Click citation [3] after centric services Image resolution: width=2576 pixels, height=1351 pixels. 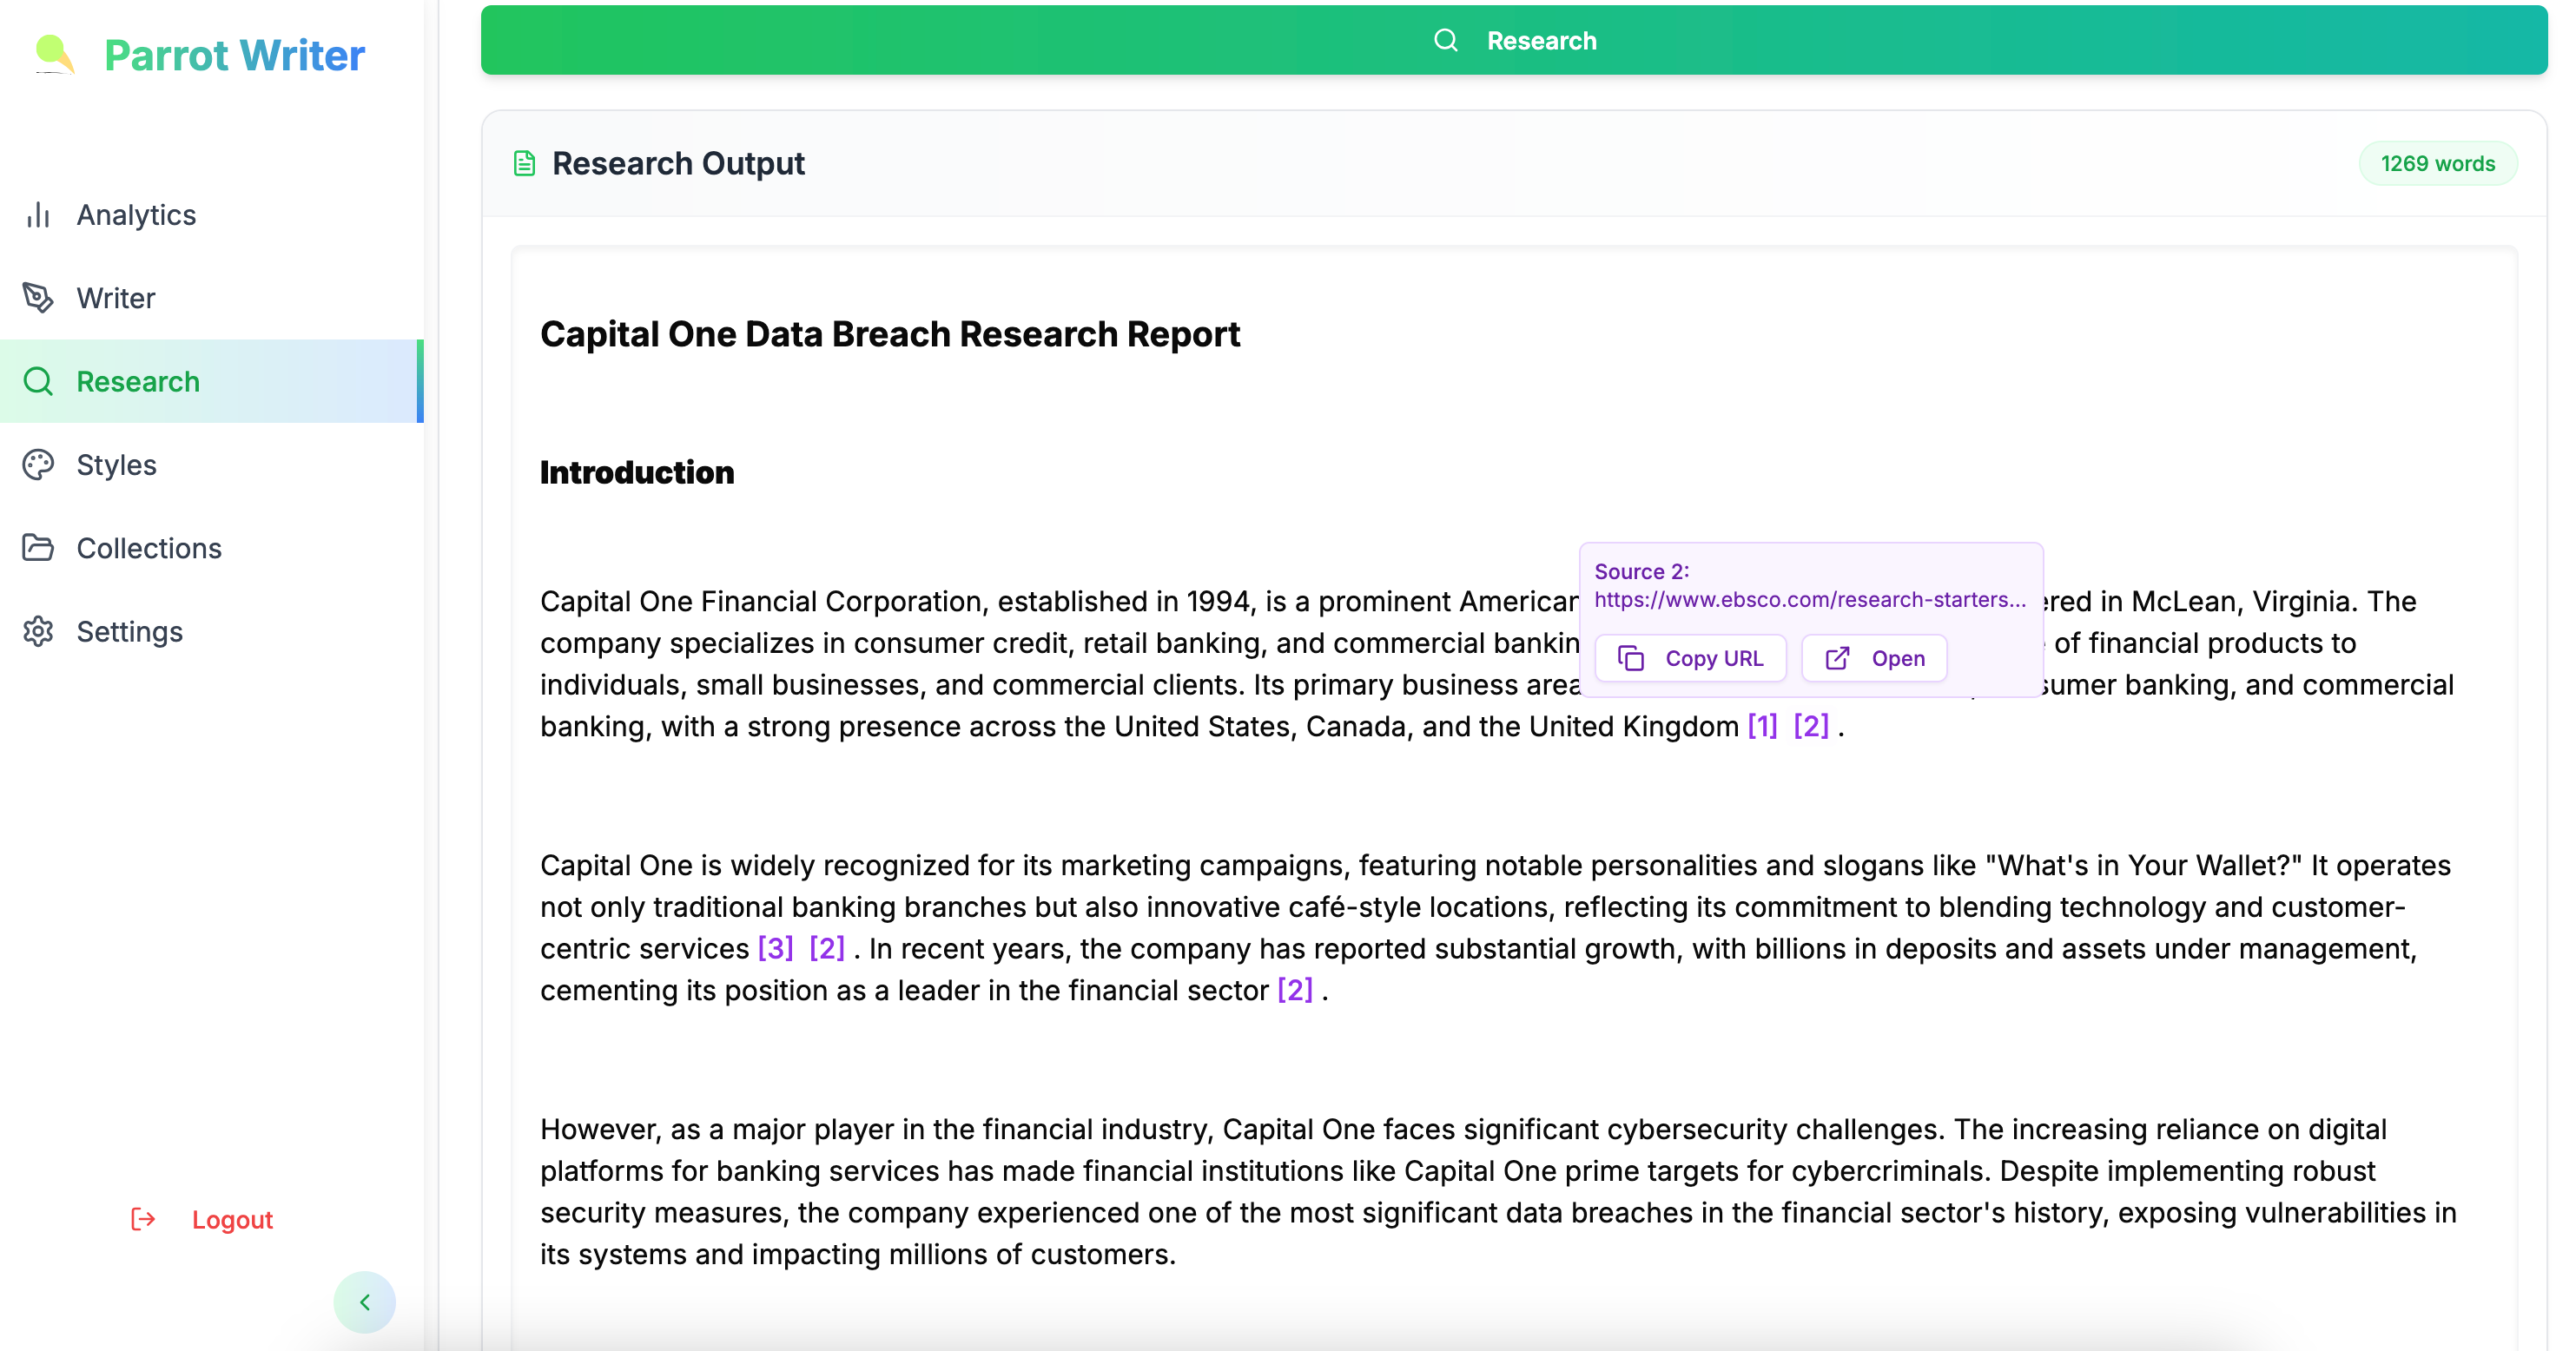775,948
